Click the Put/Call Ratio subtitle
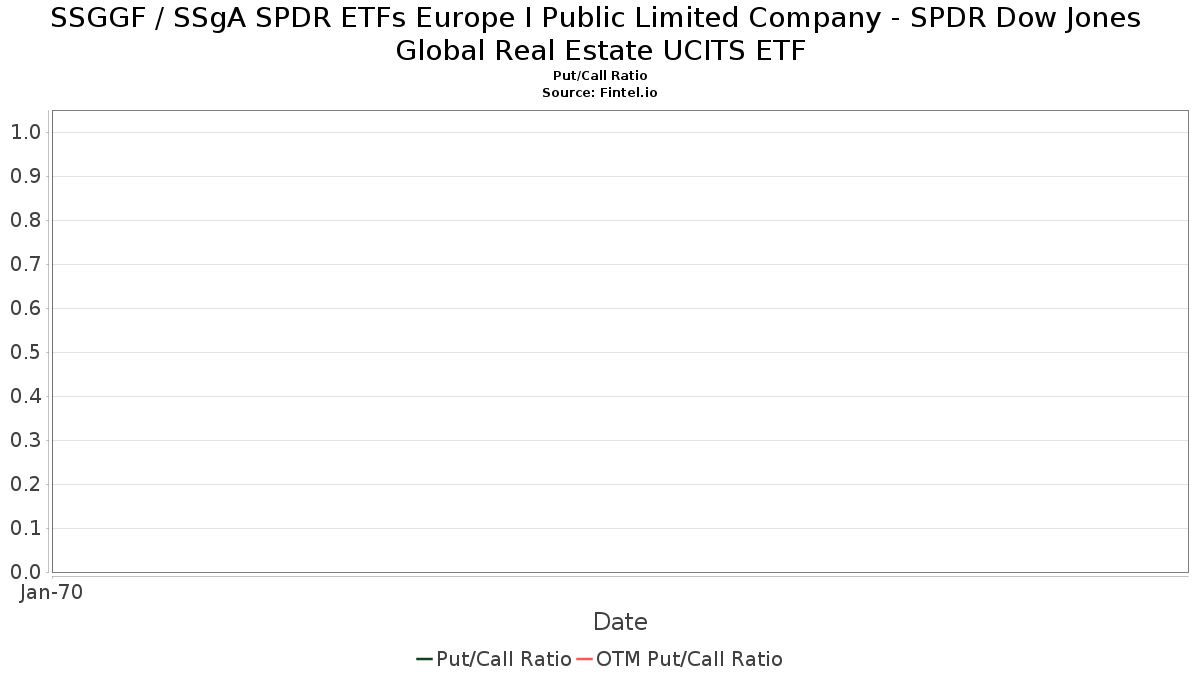Image resolution: width=1200 pixels, height=675 pixels. [600, 76]
